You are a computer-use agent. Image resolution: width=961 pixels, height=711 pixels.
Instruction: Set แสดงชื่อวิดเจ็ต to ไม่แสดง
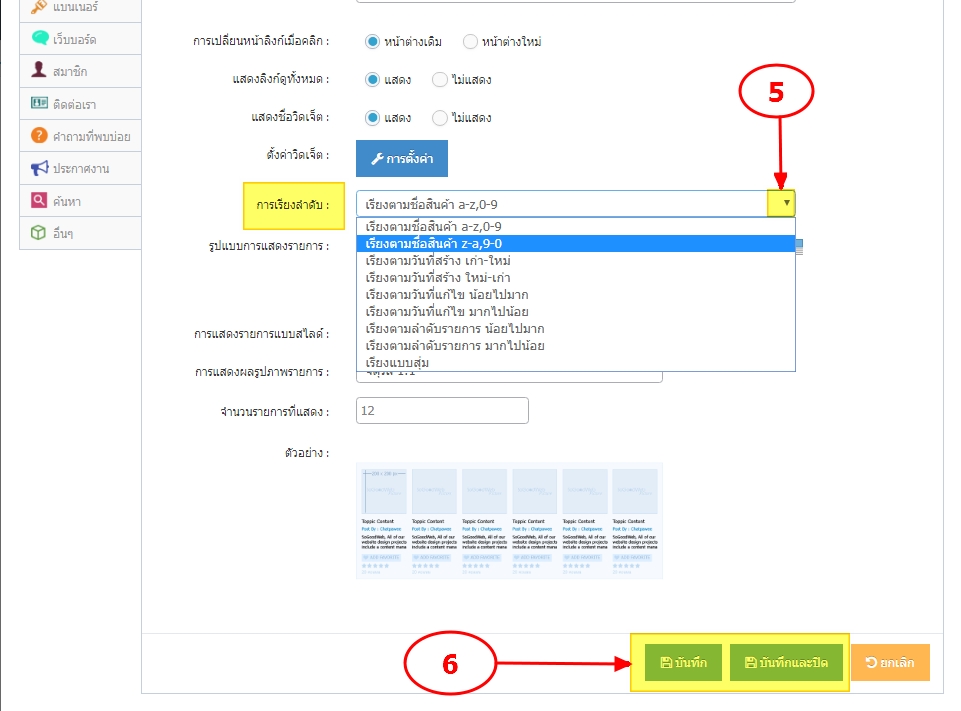[x=439, y=118]
